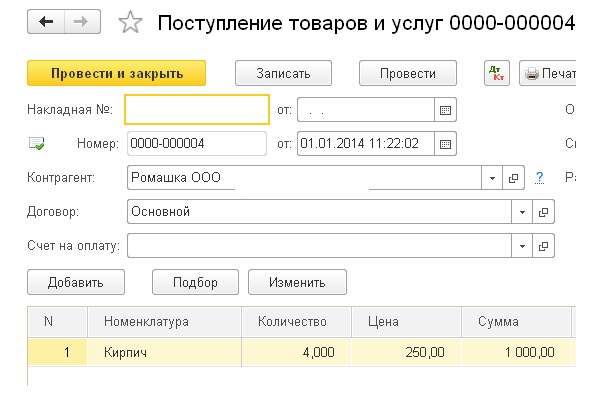Open calendar for Накладная date
Image resolution: width=593 pixels, height=400 pixels.
click(445, 110)
